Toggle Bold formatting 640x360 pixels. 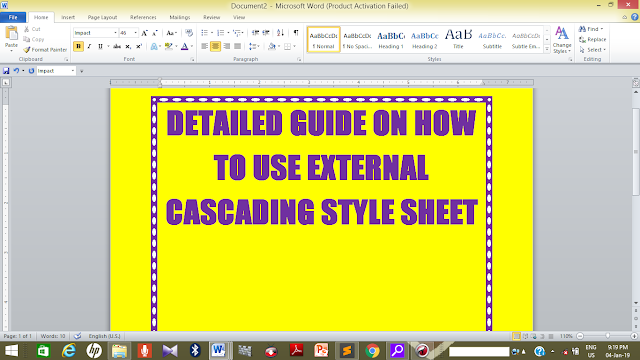(78, 46)
